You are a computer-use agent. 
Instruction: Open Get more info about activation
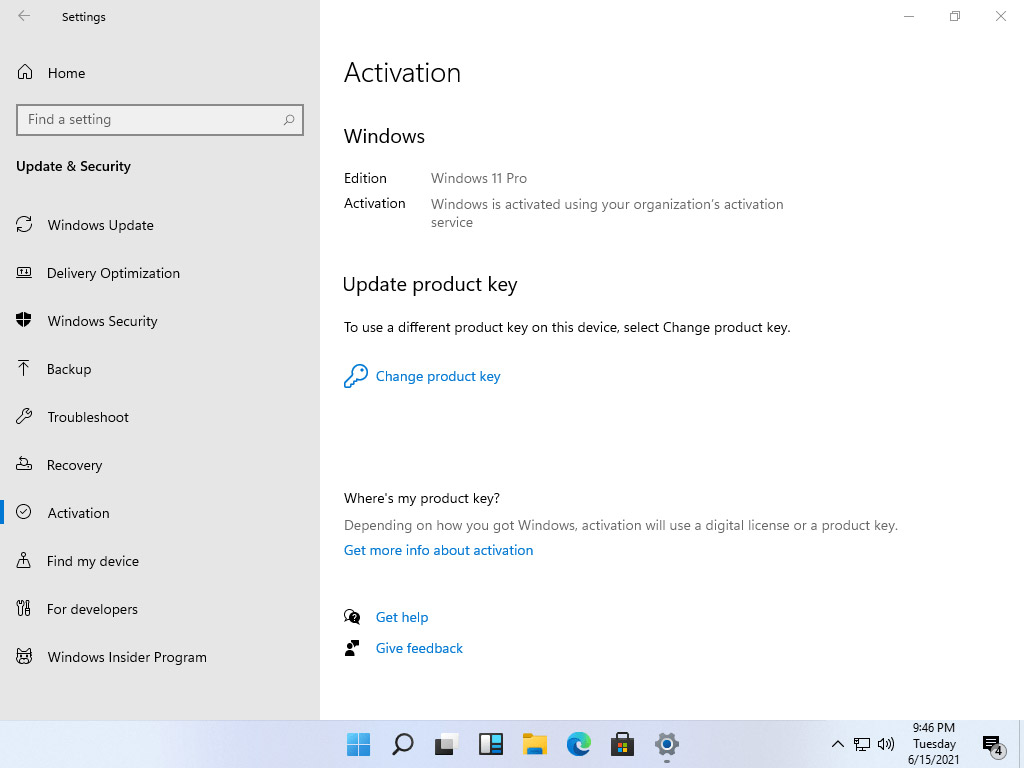(x=438, y=550)
